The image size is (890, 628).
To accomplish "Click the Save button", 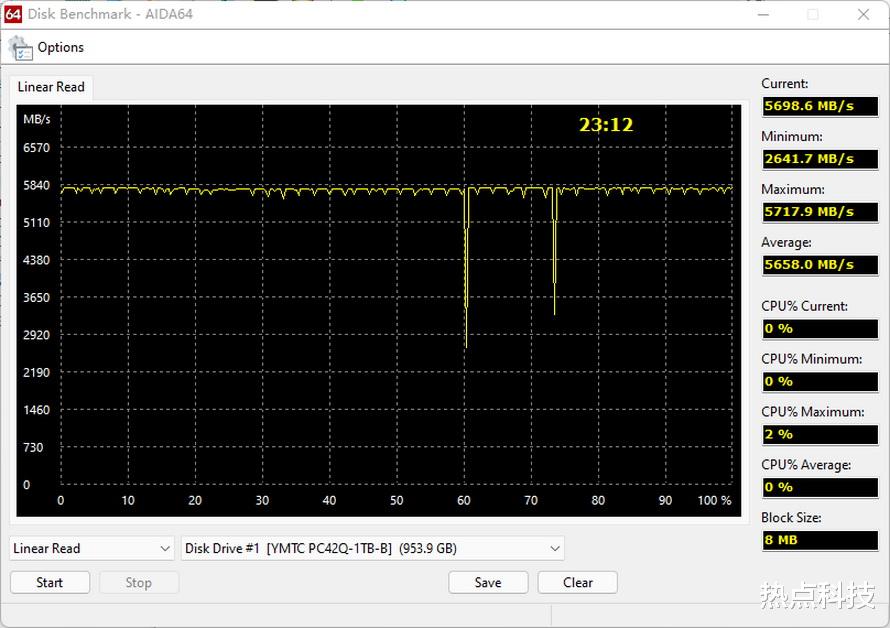I will (x=488, y=583).
